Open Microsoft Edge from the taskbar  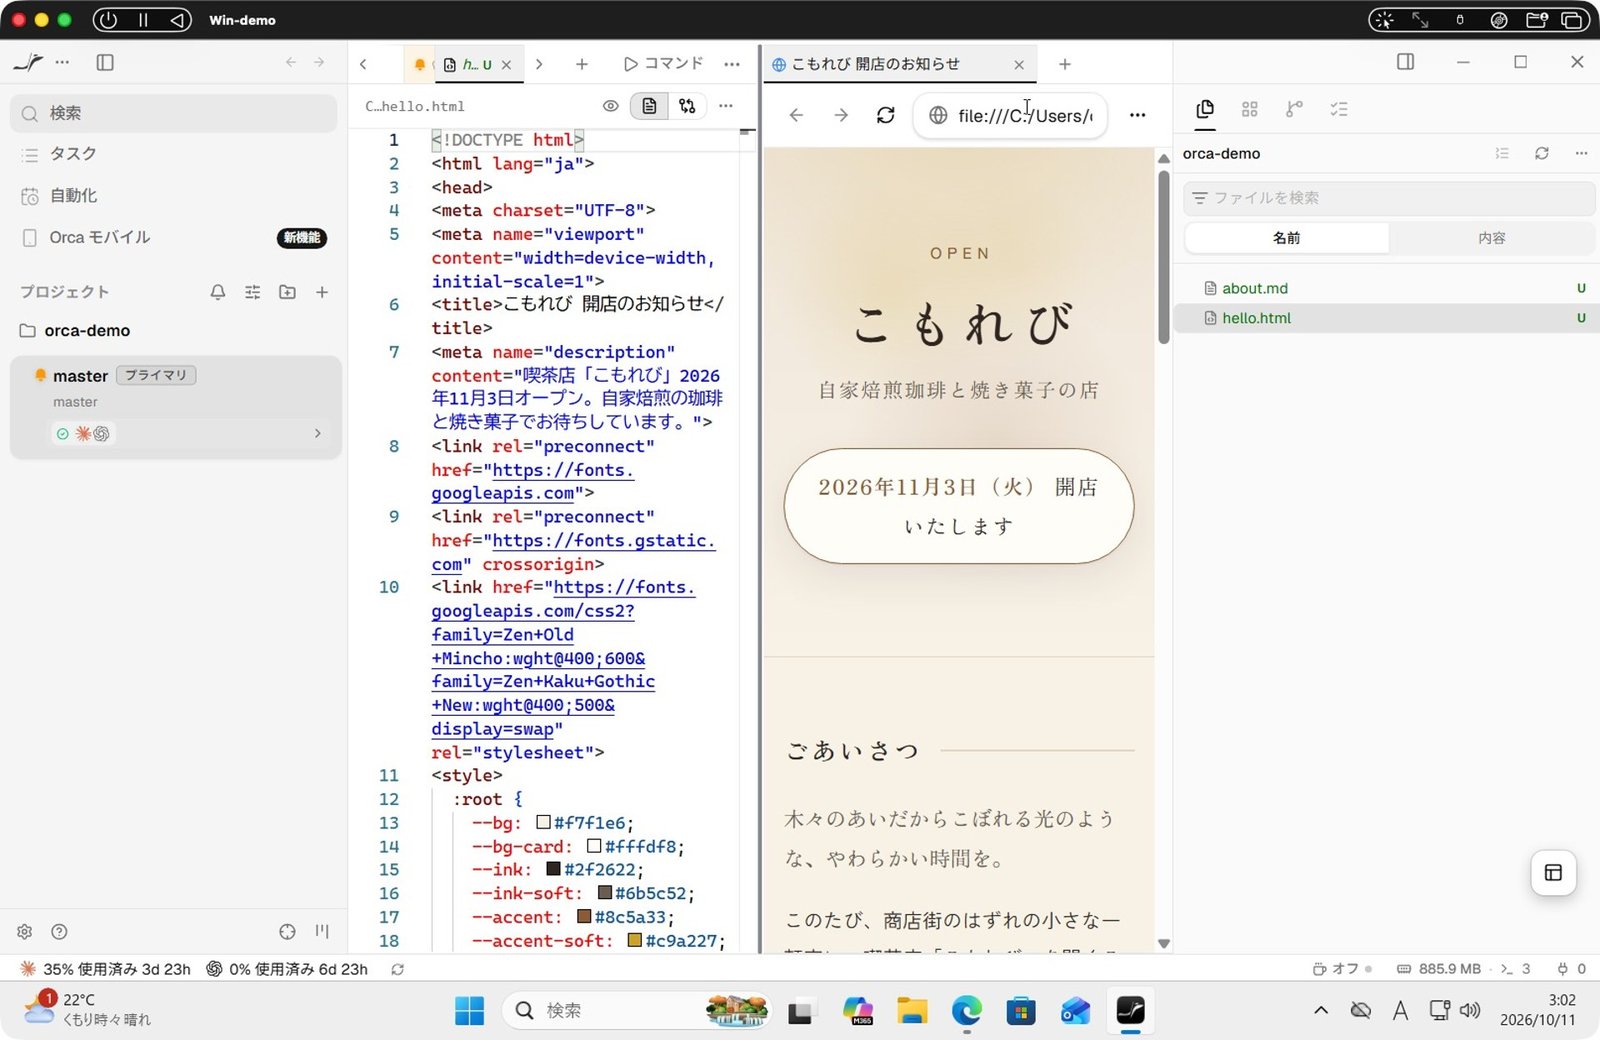[966, 1011]
